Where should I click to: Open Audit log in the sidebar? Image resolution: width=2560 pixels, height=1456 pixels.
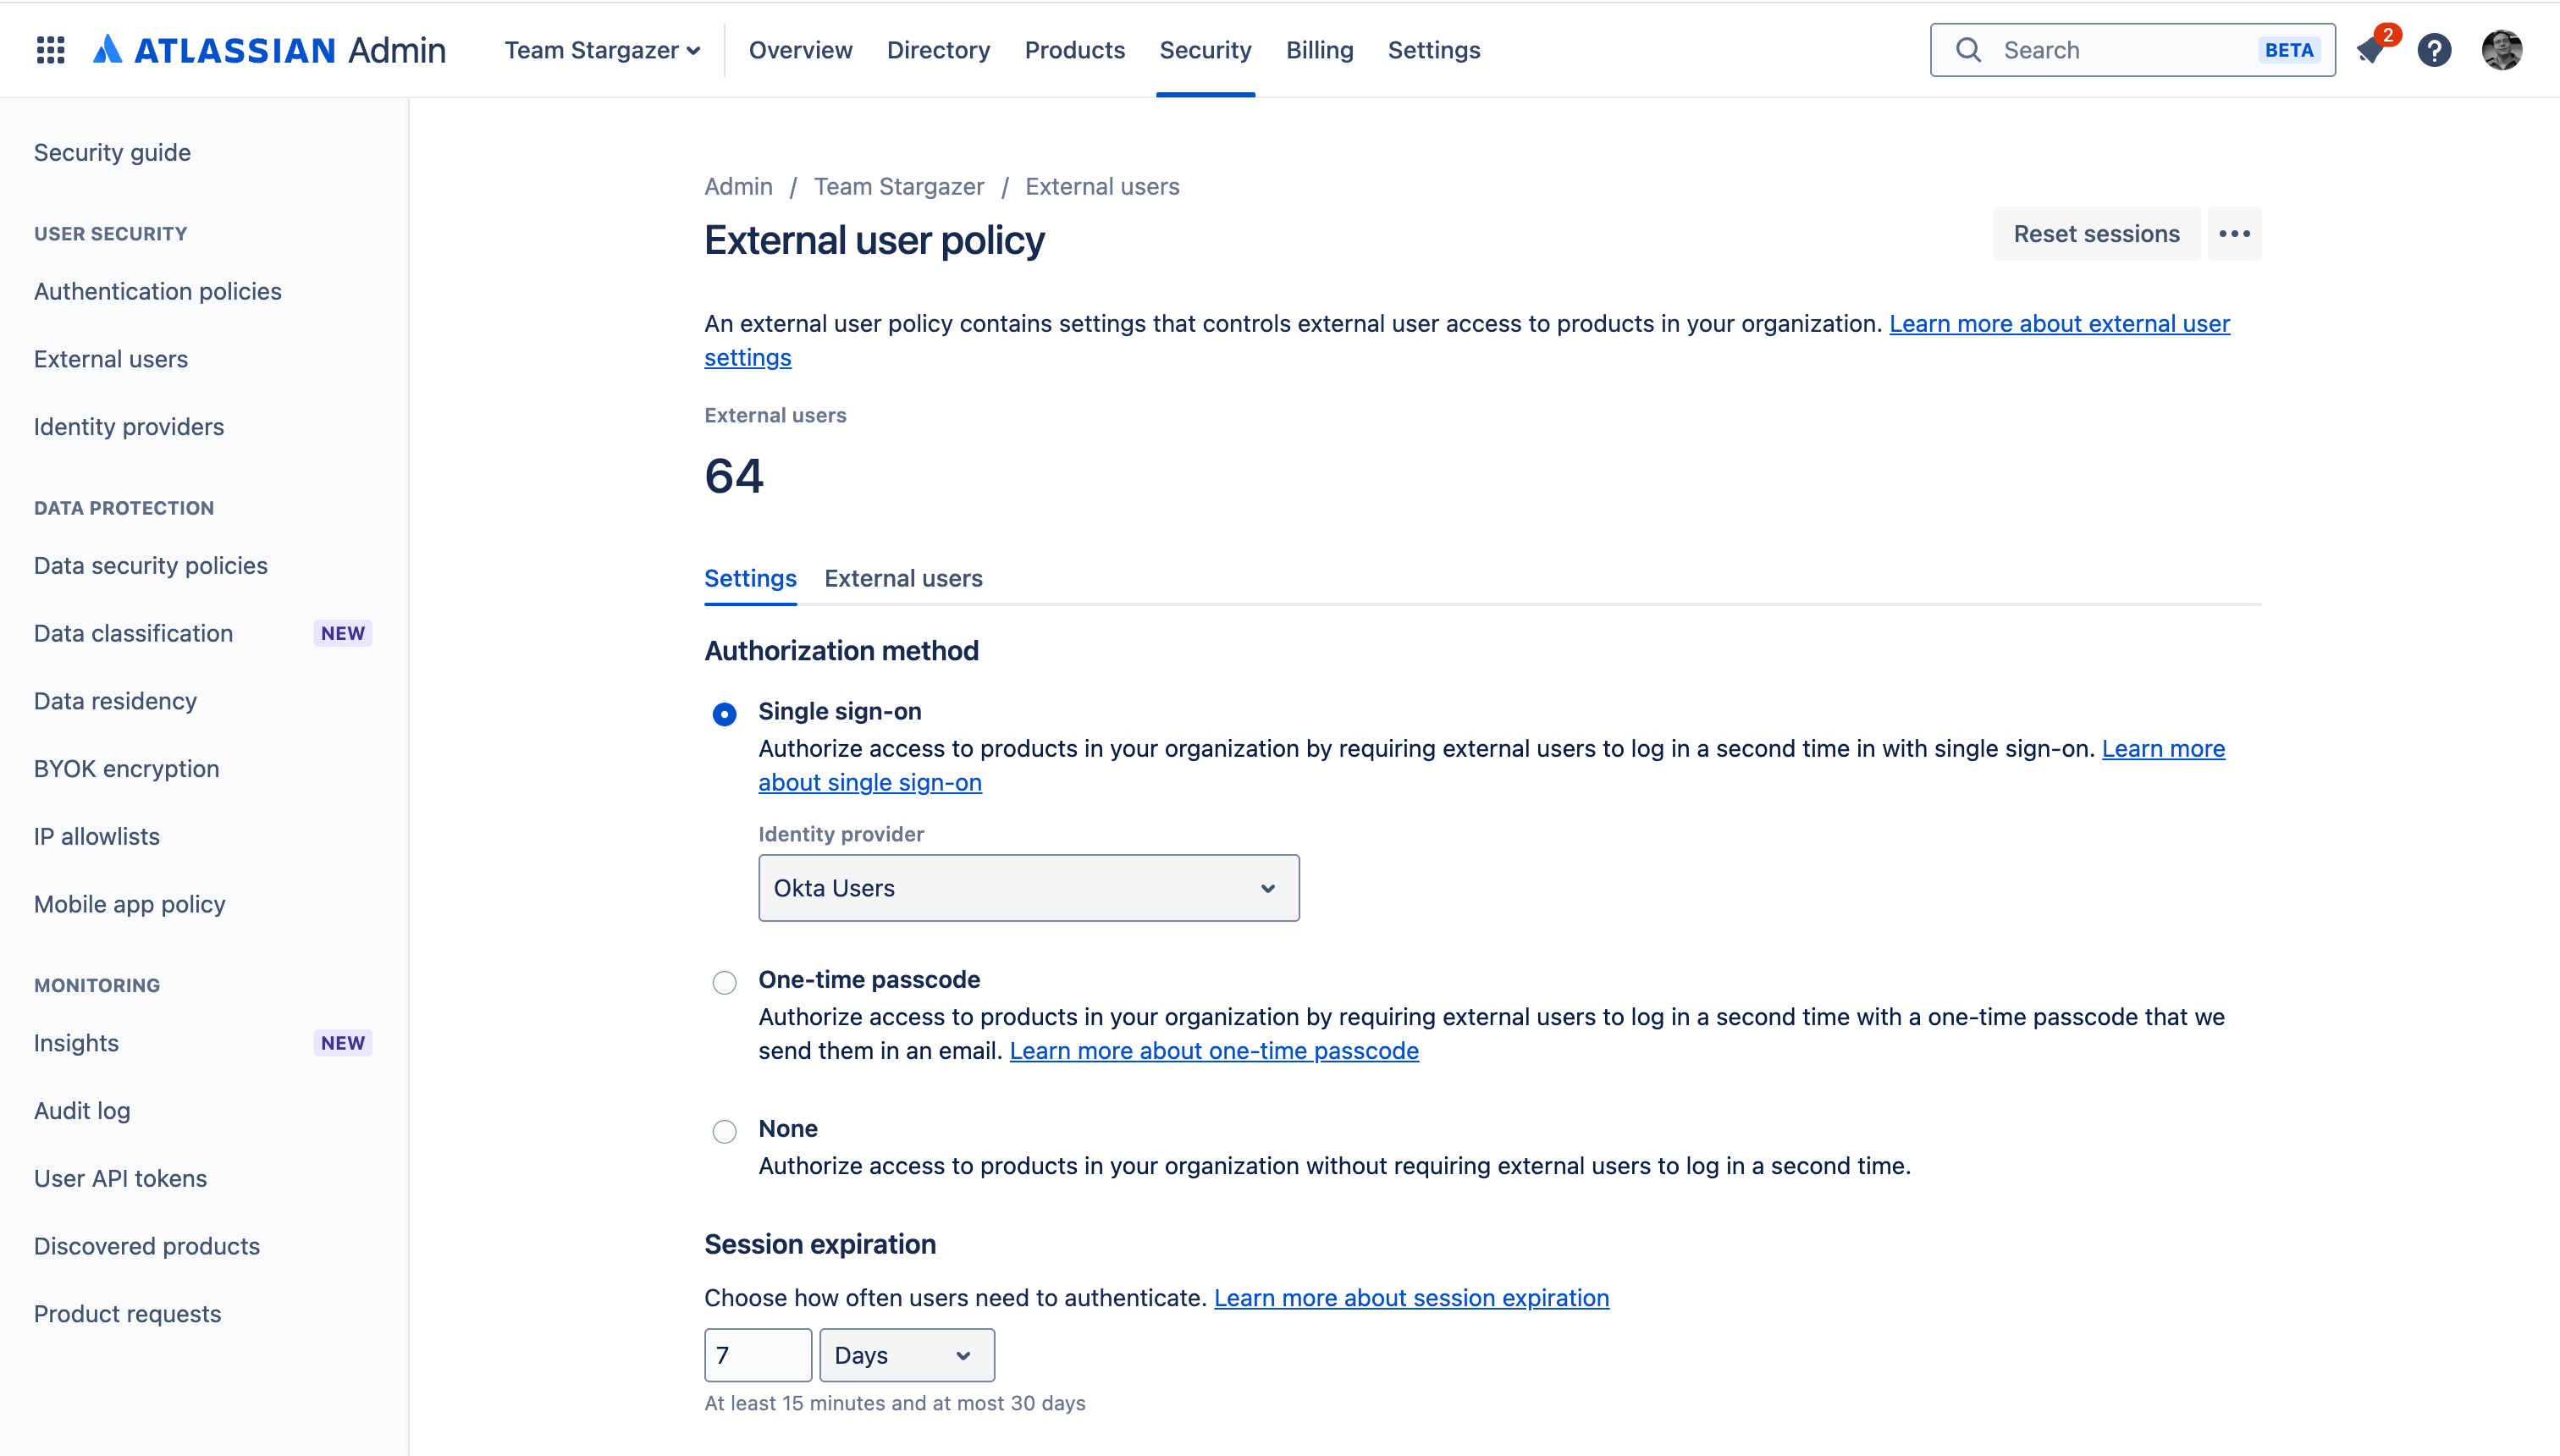[82, 1110]
